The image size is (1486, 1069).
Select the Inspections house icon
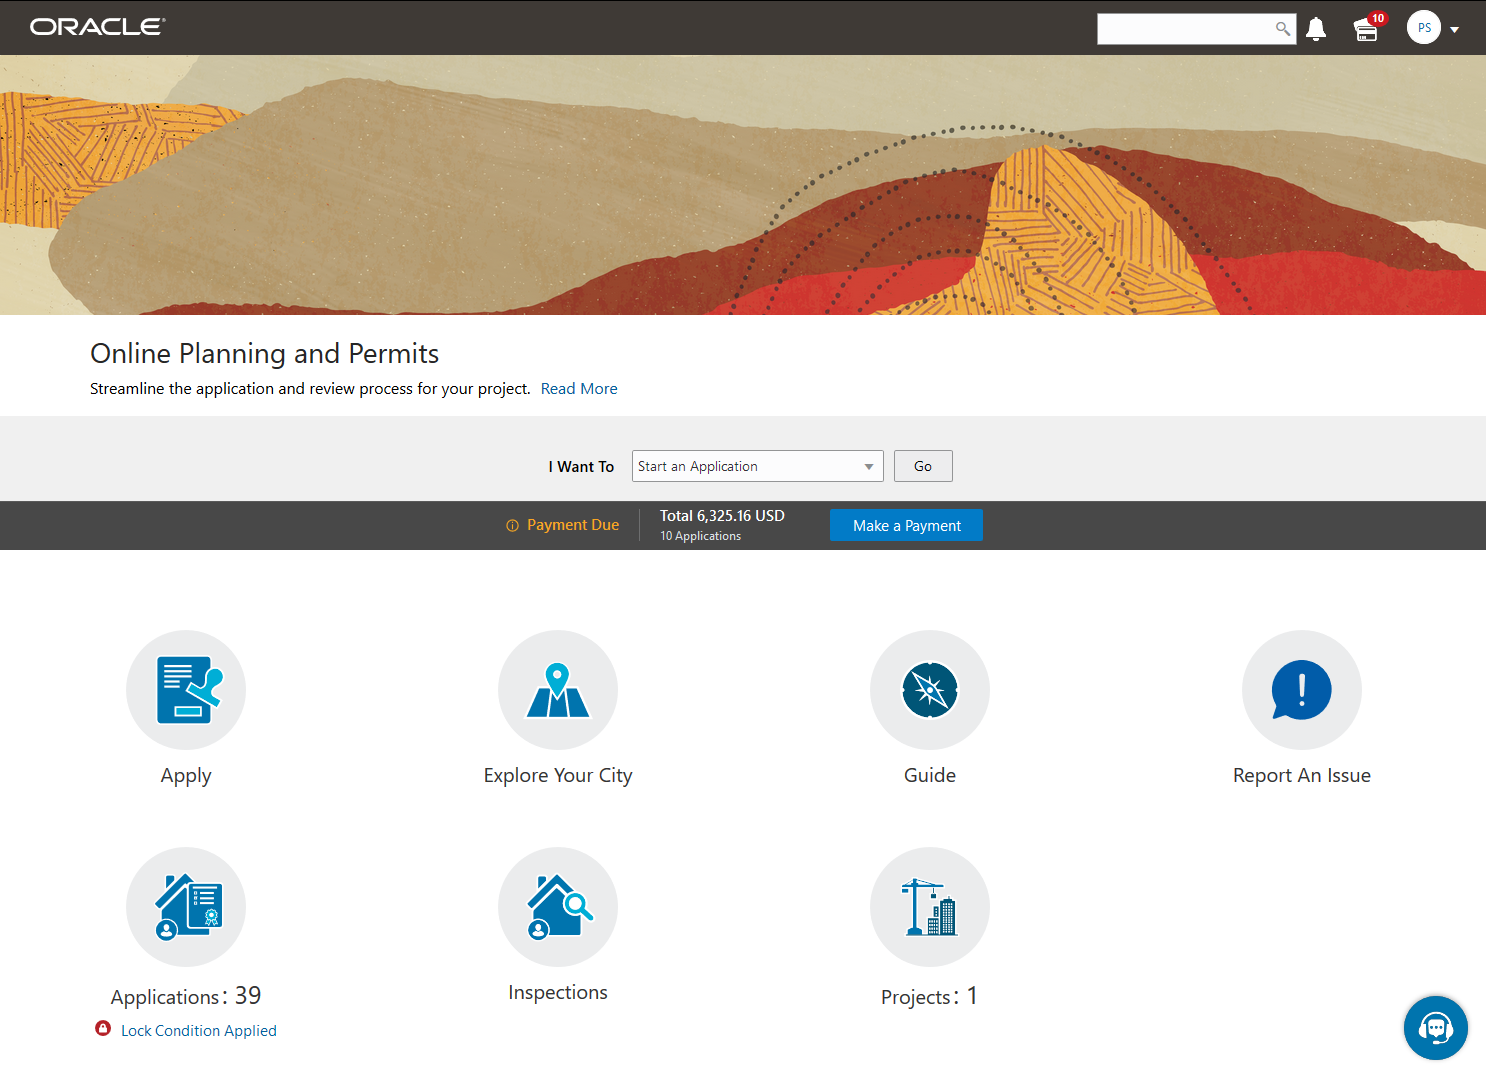coord(558,906)
